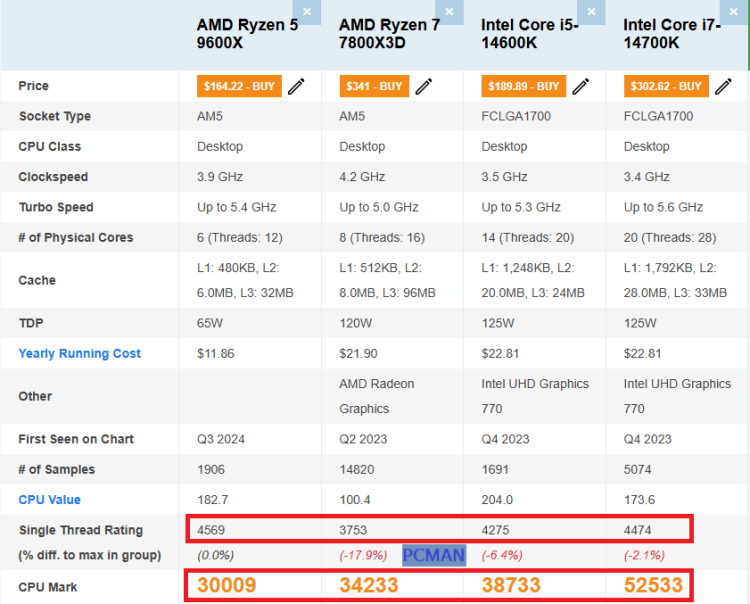The width and height of the screenshot is (750, 604).
Task: Click the $341 - BUY button
Action: point(374,86)
